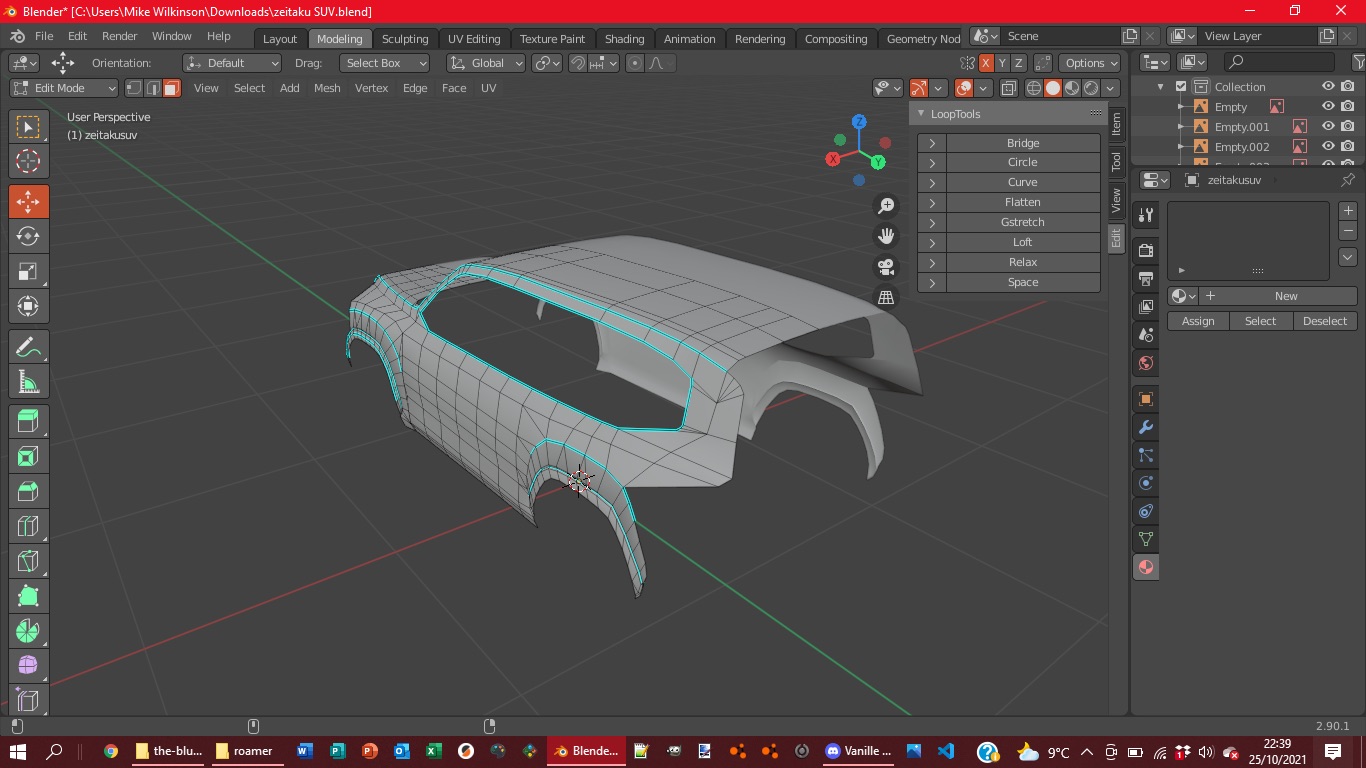The image size is (1366, 768).
Task: Select the Spin tool
Action: [x=28, y=632]
